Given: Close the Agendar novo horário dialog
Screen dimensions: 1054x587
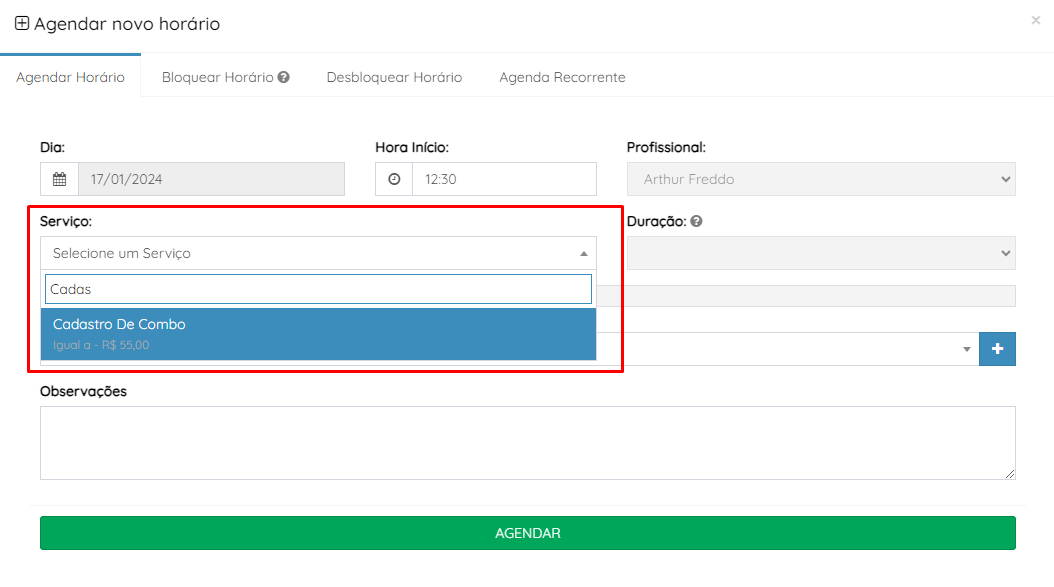Looking at the screenshot, I should click(x=1035, y=20).
